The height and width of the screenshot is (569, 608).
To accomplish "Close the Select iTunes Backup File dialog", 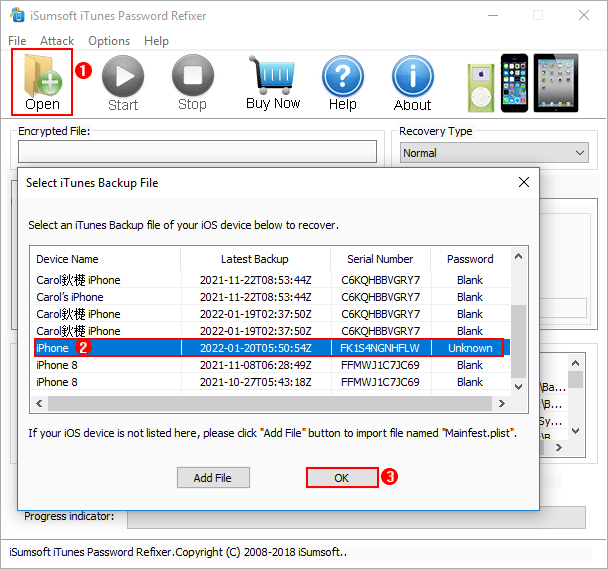I will click(523, 182).
